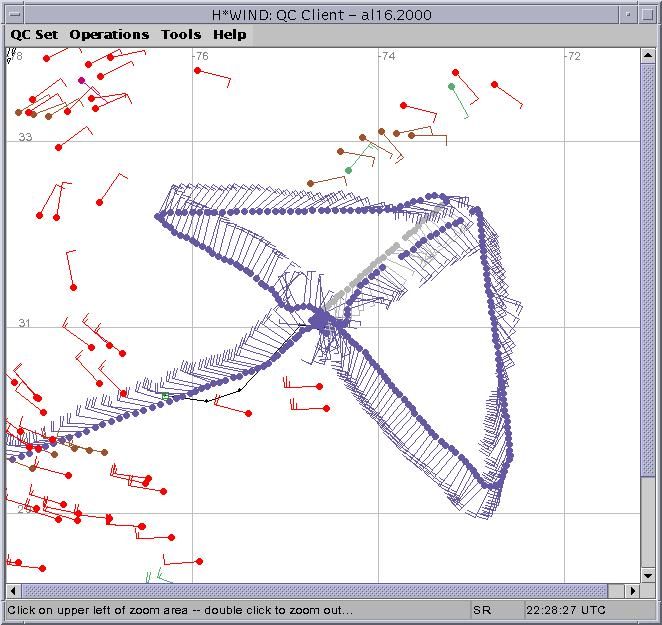Click the storm center where flight legs cross
The height and width of the screenshot is (625, 662).
[x=323, y=320]
